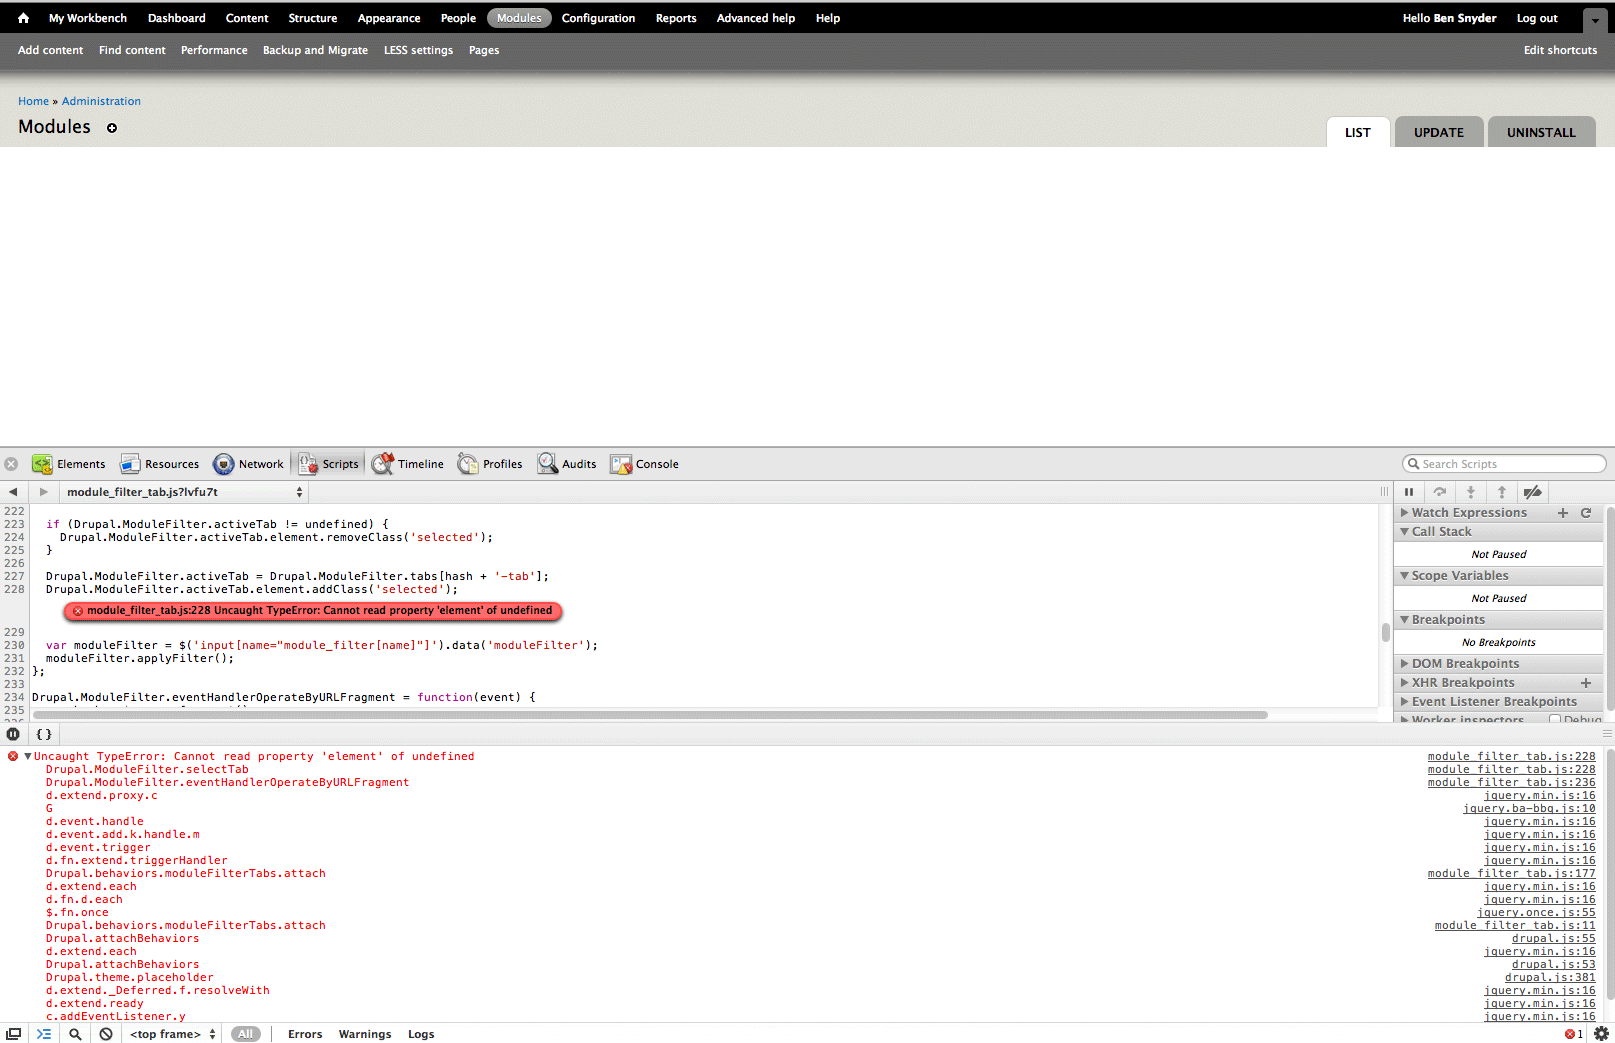Deactivate all breakpoints

pyautogui.click(x=1533, y=492)
